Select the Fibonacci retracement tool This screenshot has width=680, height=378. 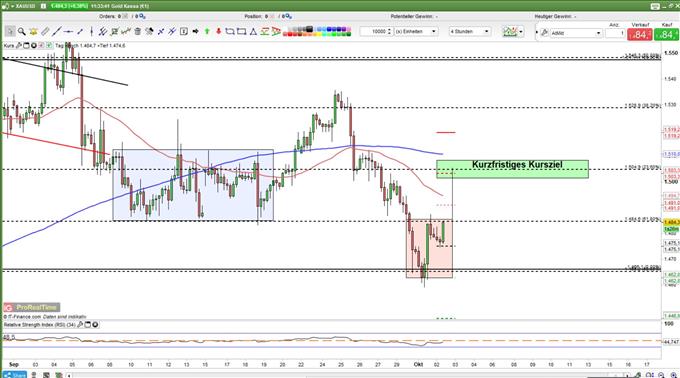114,31
